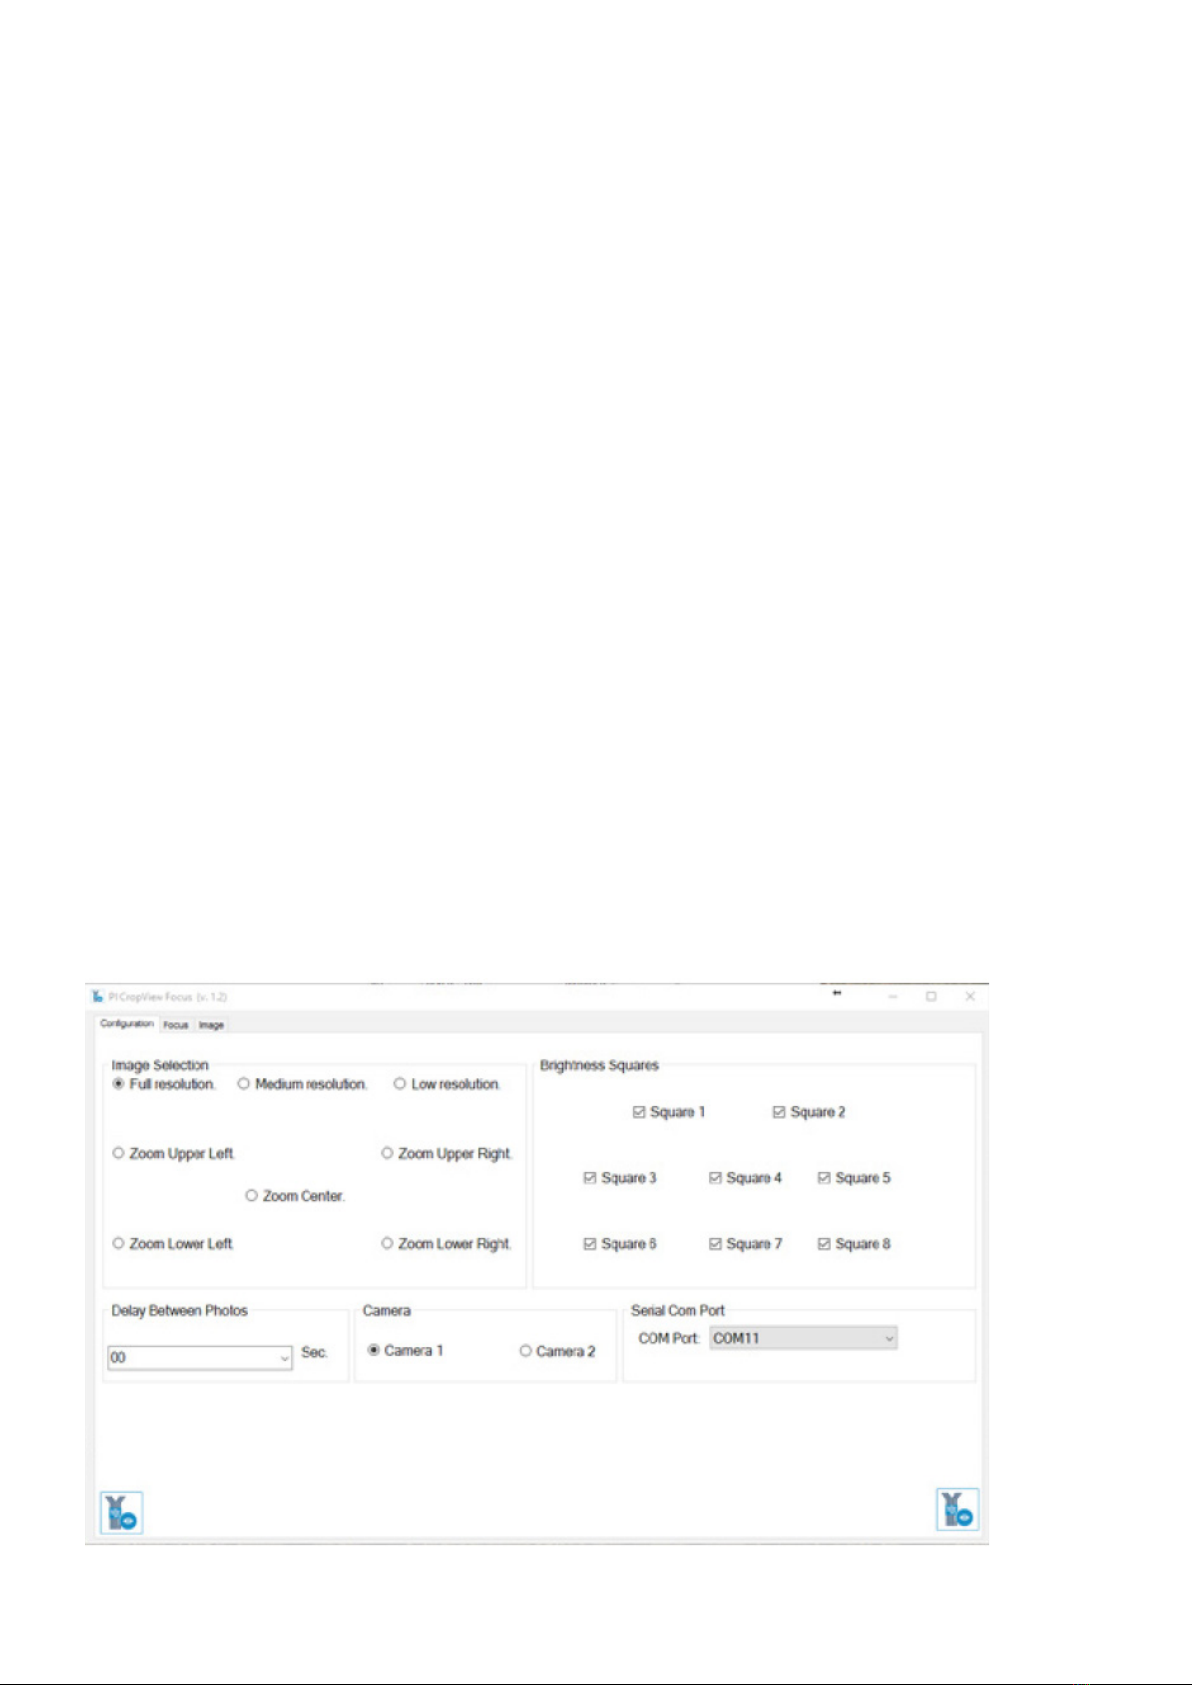The height and width of the screenshot is (1685, 1192).
Task: Choose Zoom Lower Right option
Action: click(387, 1244)
